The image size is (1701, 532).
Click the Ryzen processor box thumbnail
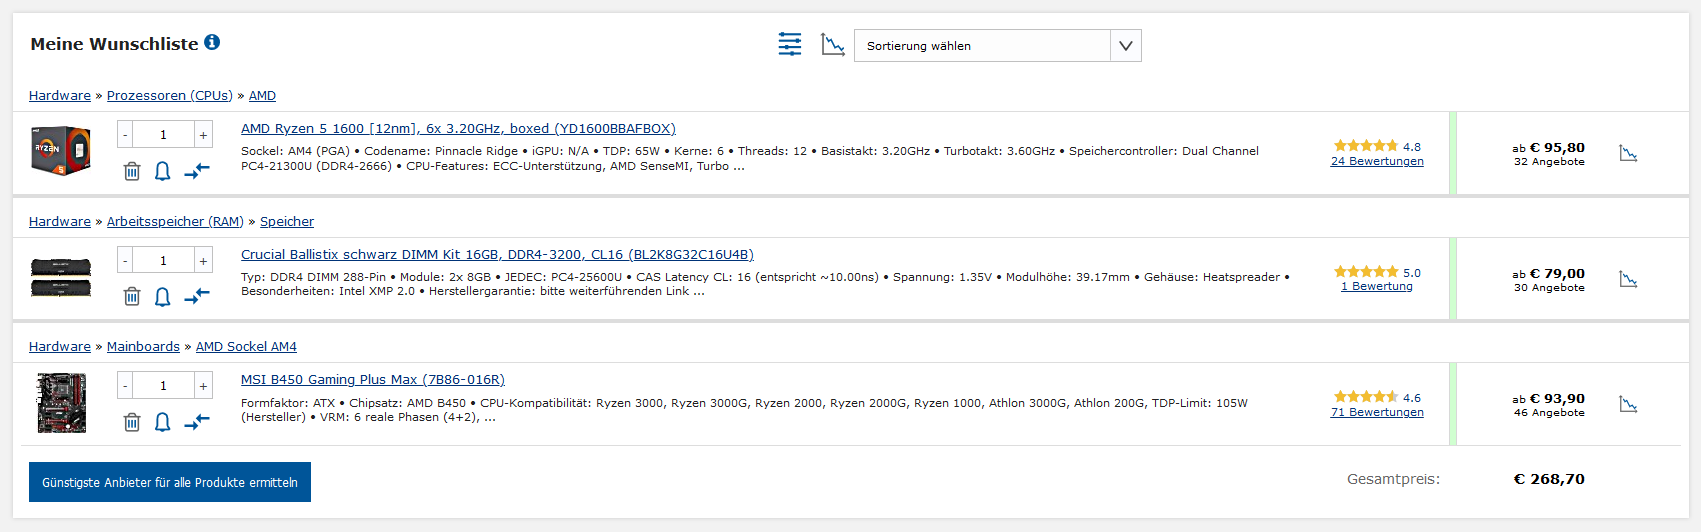(x=61, y=151)
